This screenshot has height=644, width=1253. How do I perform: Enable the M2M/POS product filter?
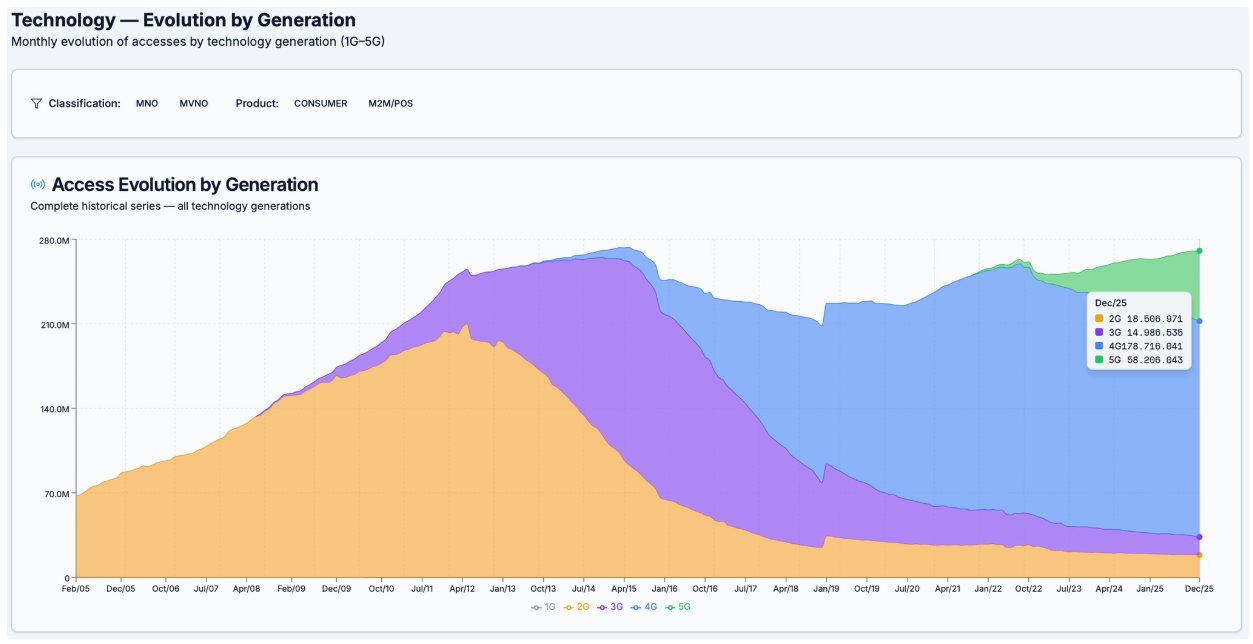[390, 104]
